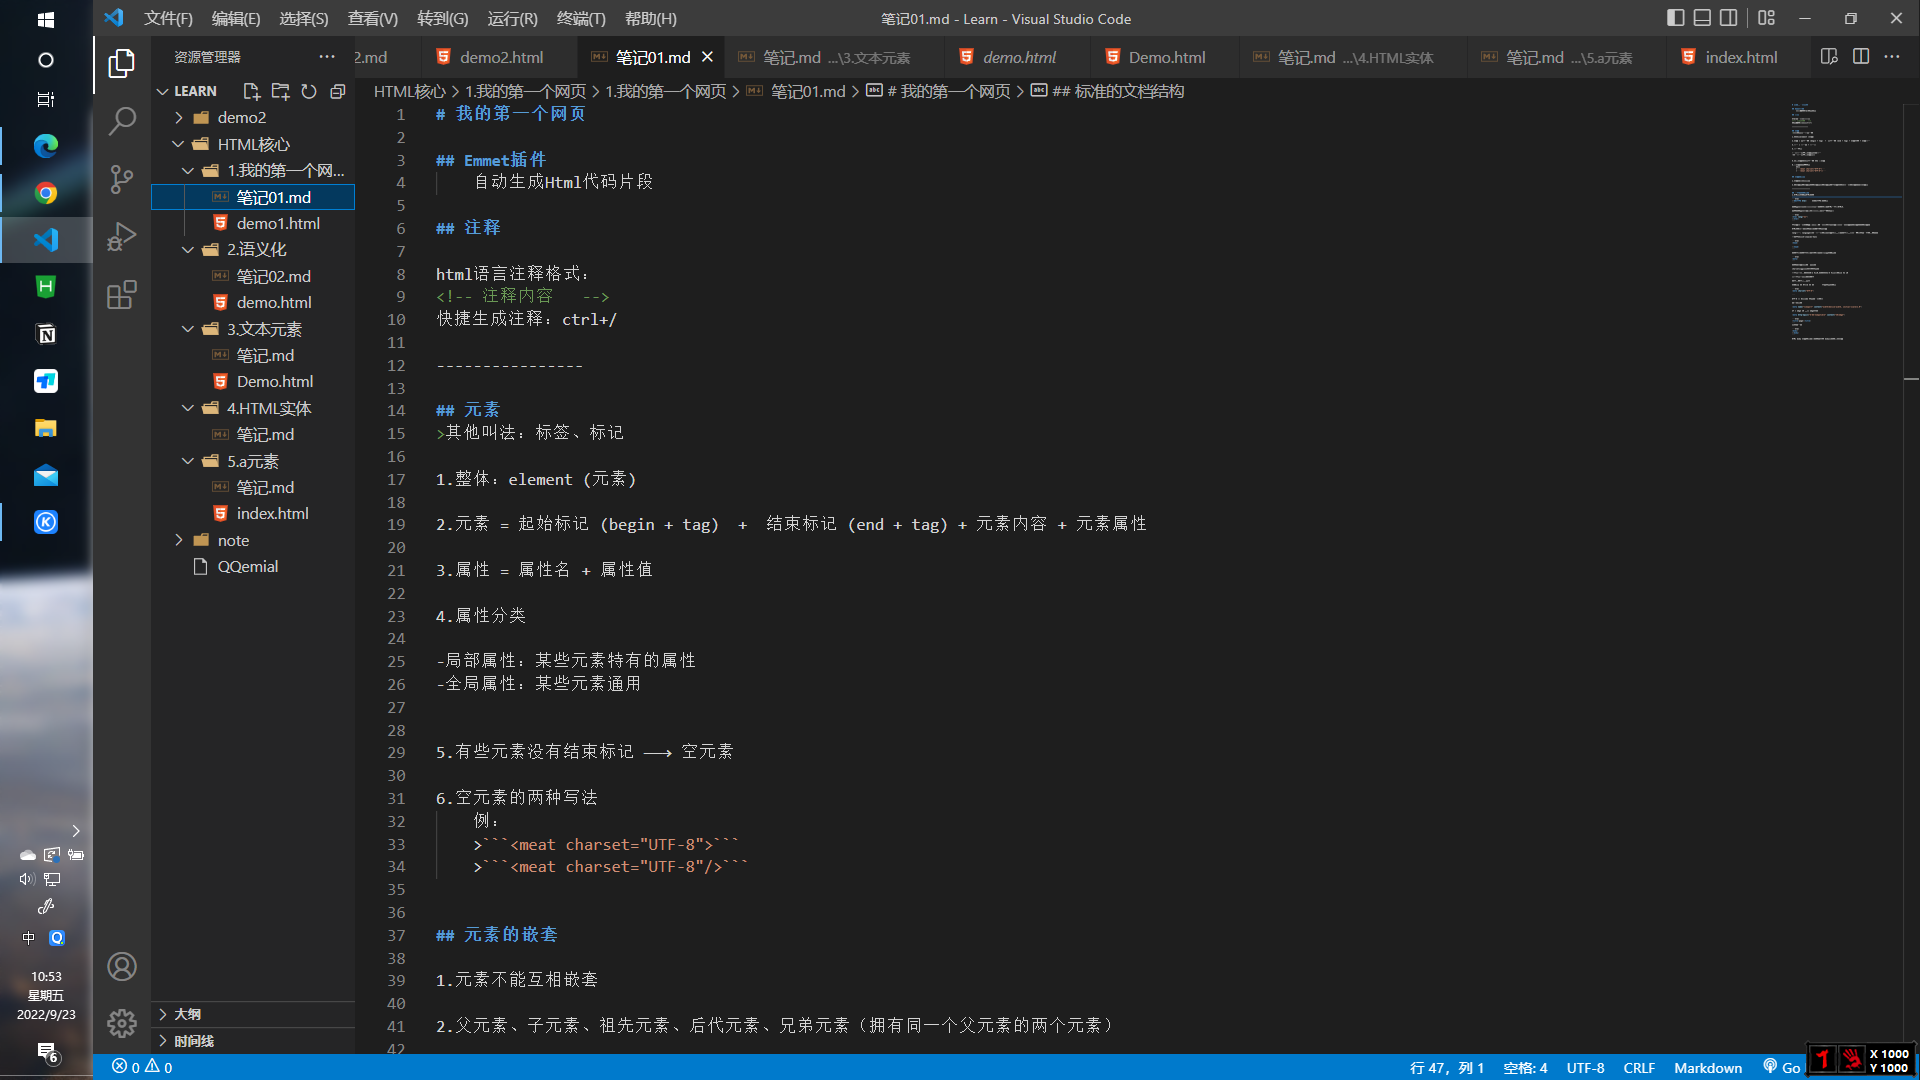
Task: Toggle the secondary side bar layout button
Action: click(1729, 18)
